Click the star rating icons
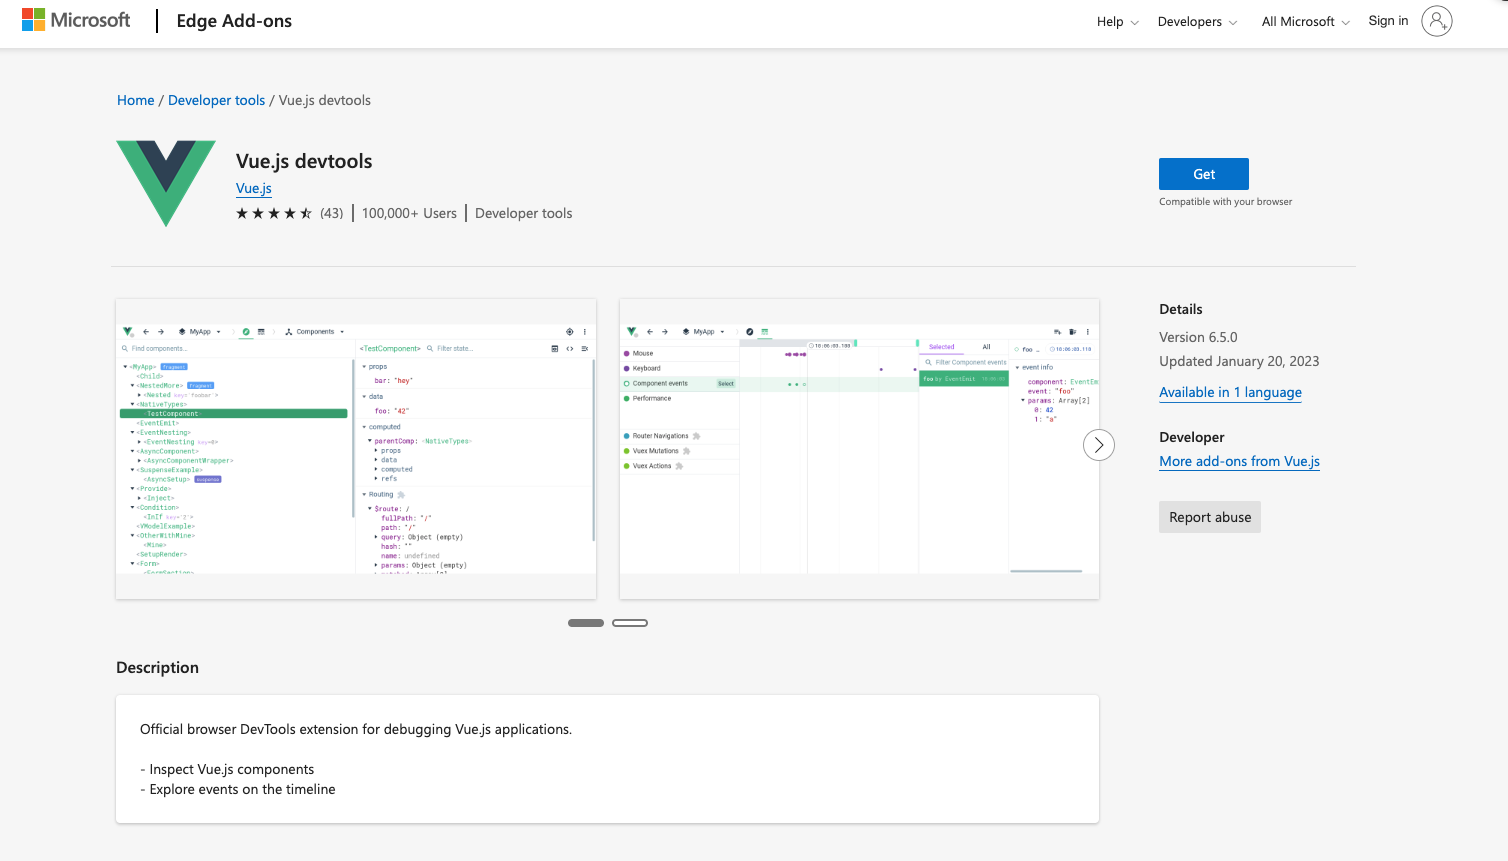Screen dimensions: 1508x861 274,213
